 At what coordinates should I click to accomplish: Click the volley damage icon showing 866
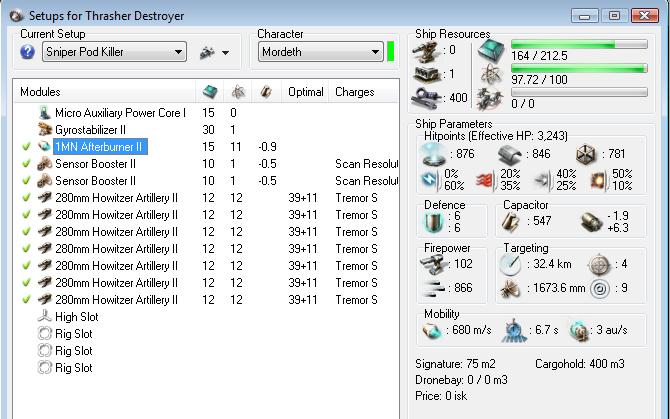[432, 288]
